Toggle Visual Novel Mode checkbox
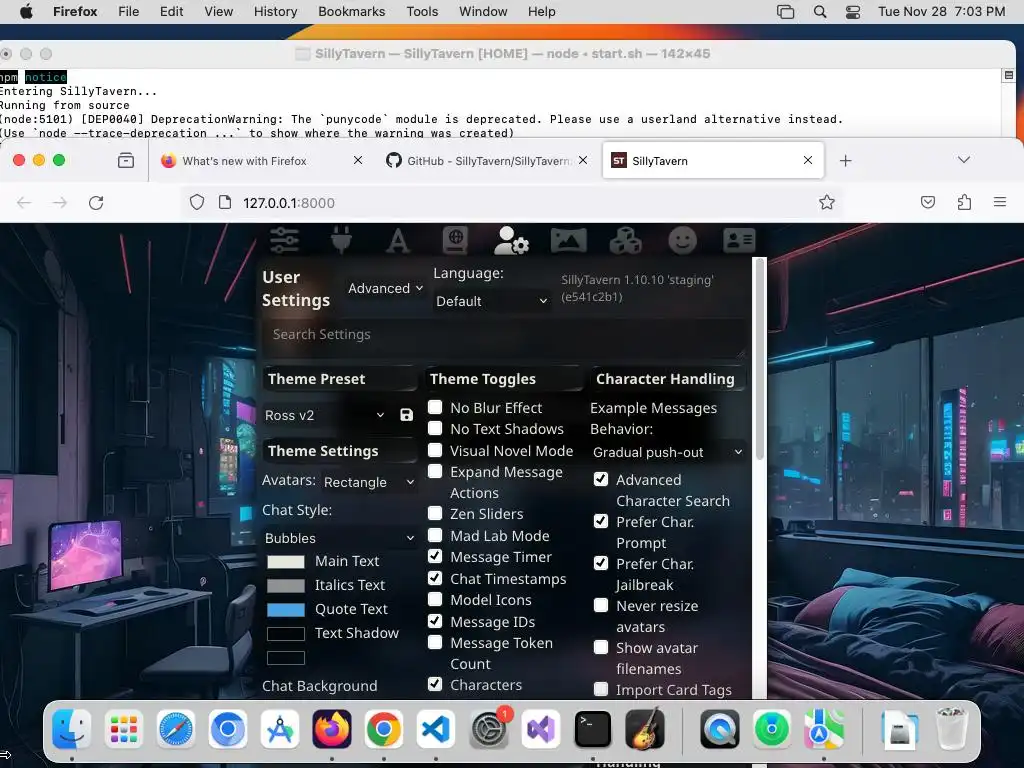This screenshot has width=1024, height=768. click(x=435, y=450)
